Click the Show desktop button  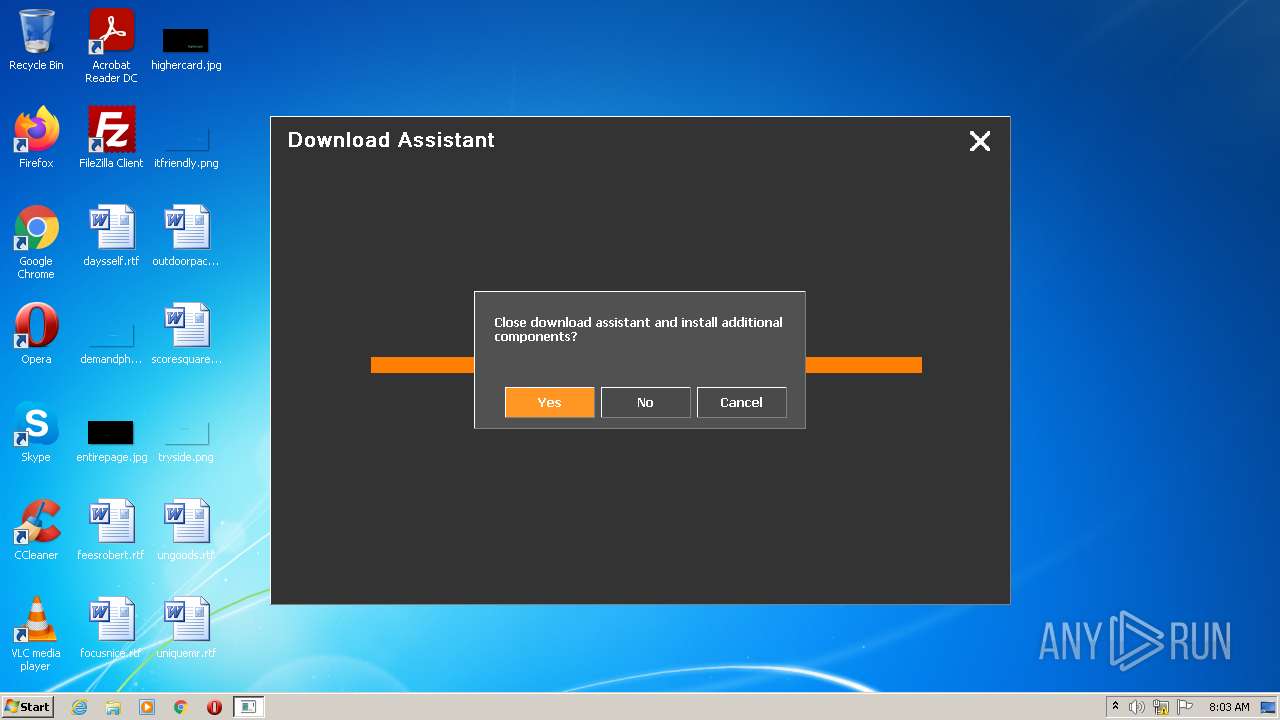tap(1269, 707)
